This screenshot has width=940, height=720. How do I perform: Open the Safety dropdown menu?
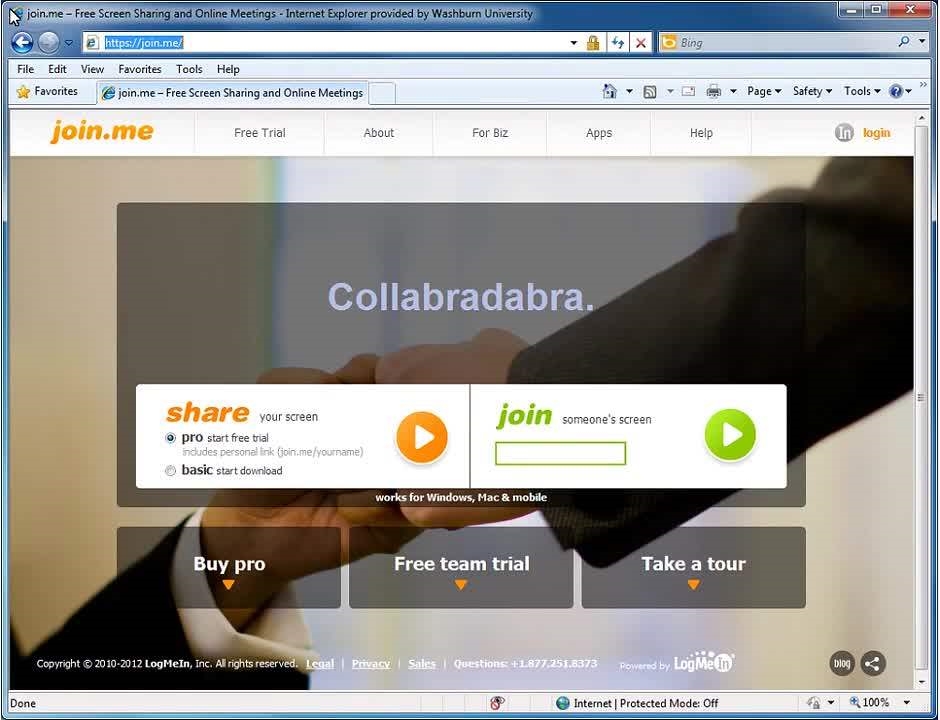[812, 91]
